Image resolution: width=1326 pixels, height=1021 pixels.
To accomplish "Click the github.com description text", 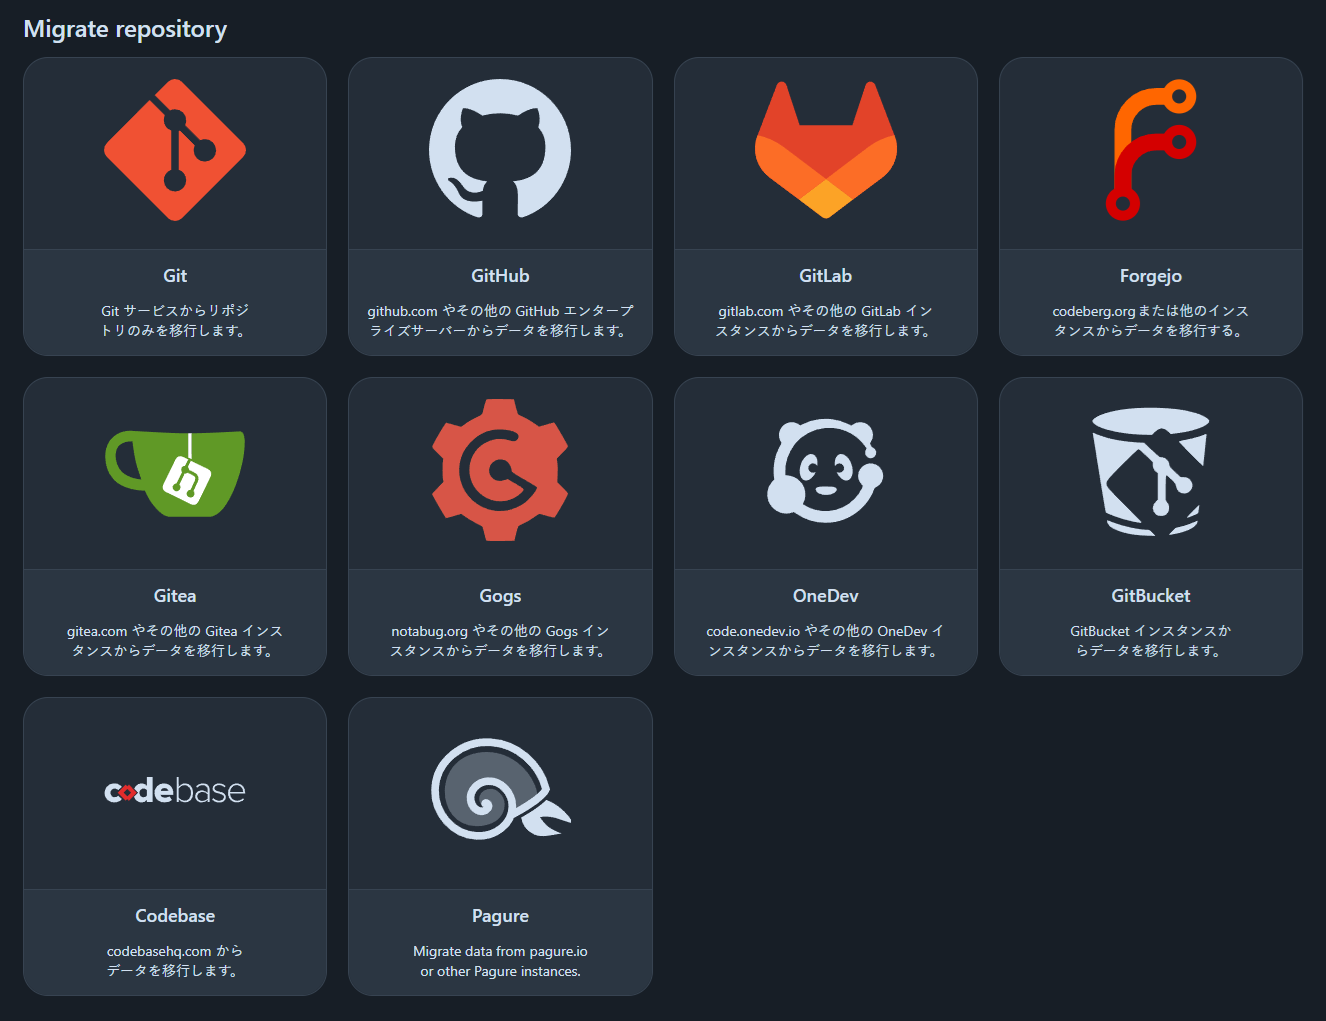I will pos(500,321).
